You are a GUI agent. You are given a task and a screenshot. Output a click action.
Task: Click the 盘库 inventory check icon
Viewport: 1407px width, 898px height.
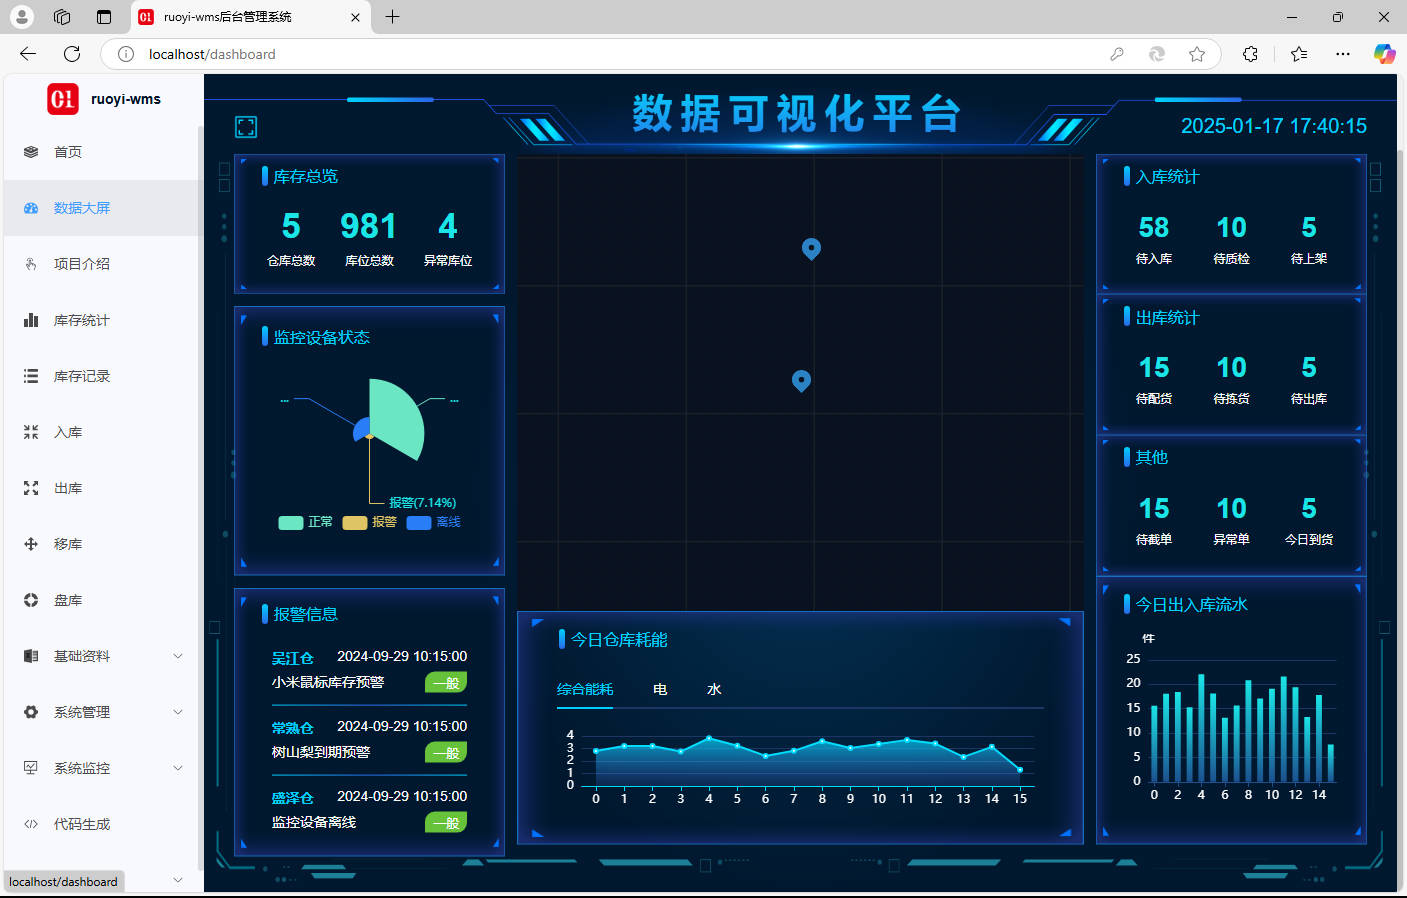coord(31,600)
